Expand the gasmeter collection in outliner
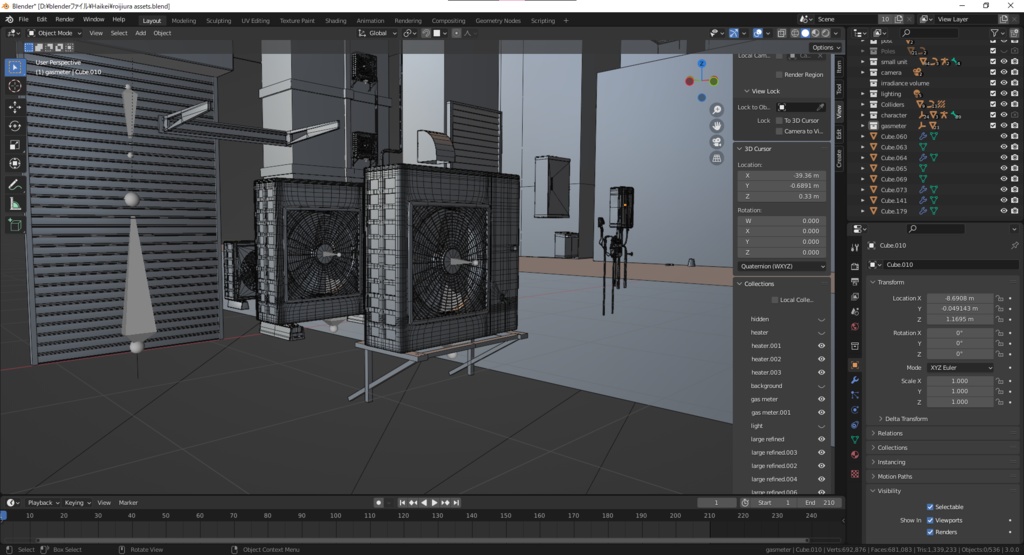 (863, 125)
